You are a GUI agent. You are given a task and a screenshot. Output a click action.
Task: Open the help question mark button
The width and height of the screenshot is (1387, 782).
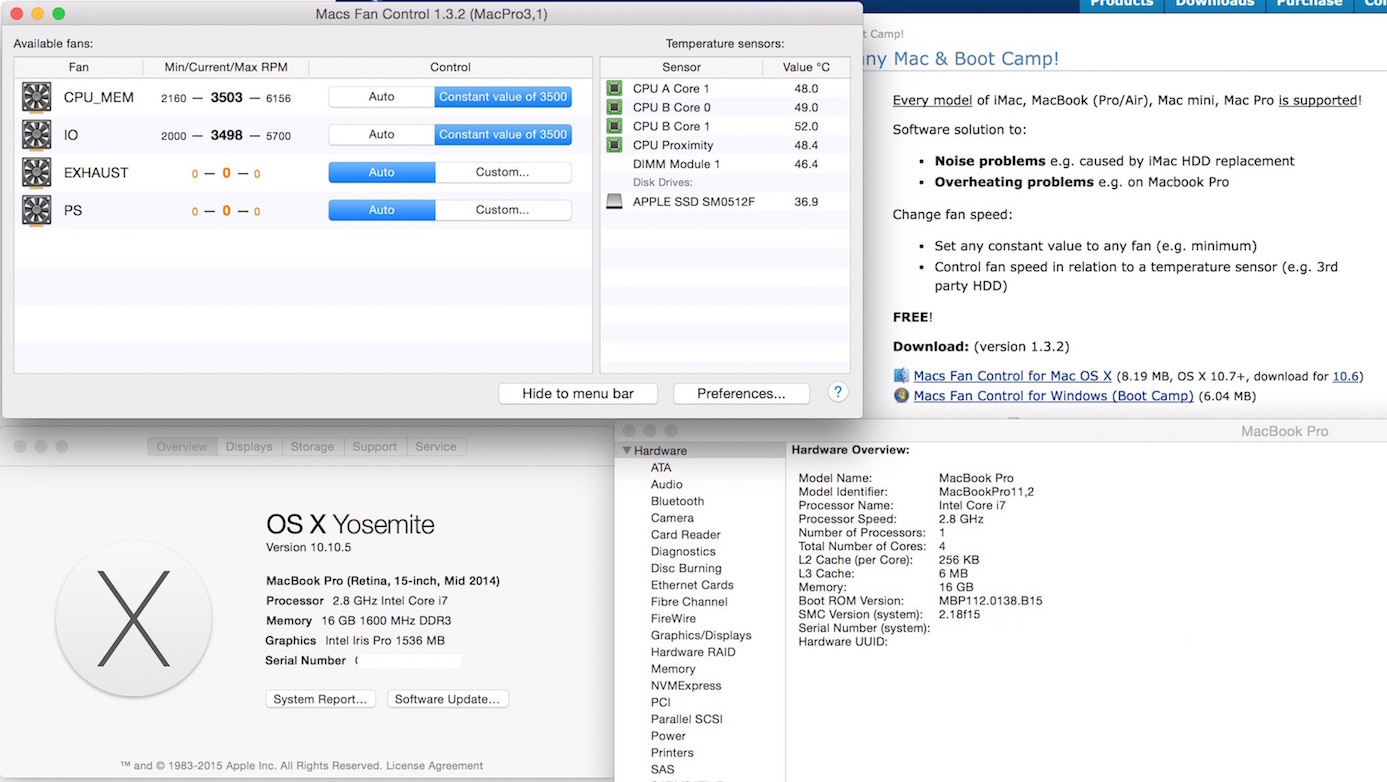(x=839, y=393)
